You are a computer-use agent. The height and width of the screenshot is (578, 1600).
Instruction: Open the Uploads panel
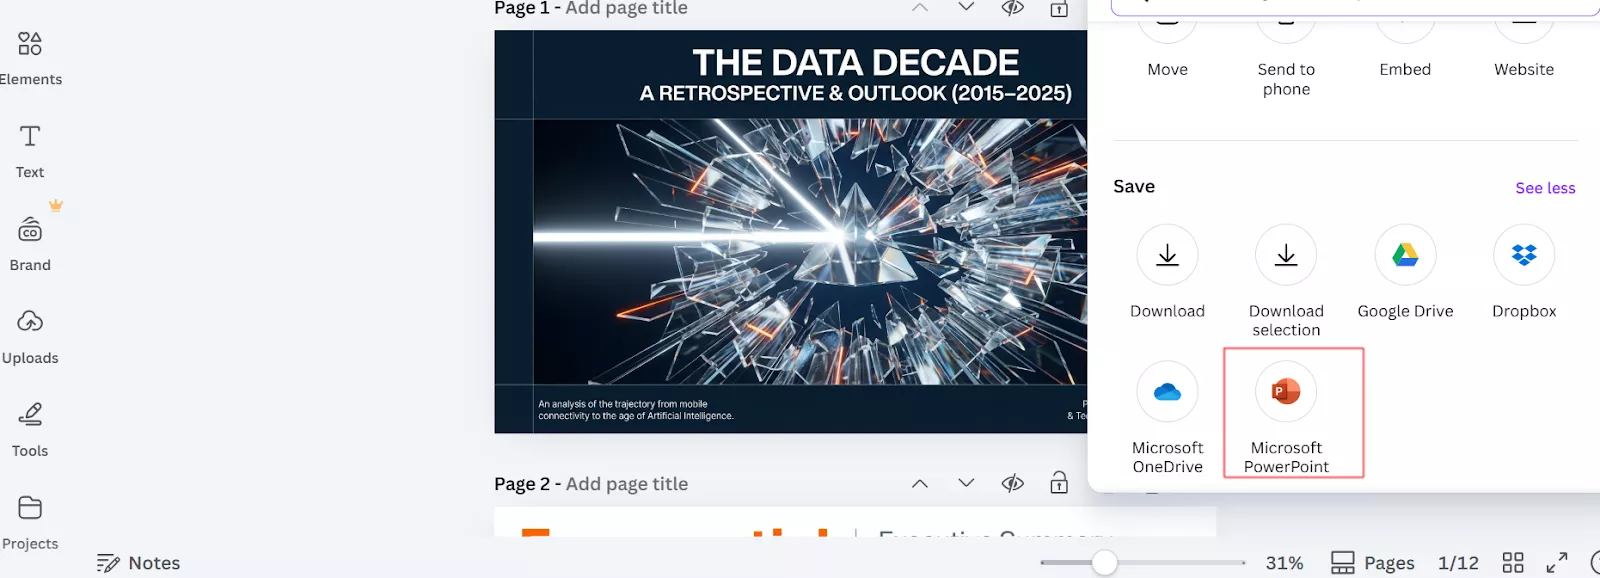coord(30,337)
